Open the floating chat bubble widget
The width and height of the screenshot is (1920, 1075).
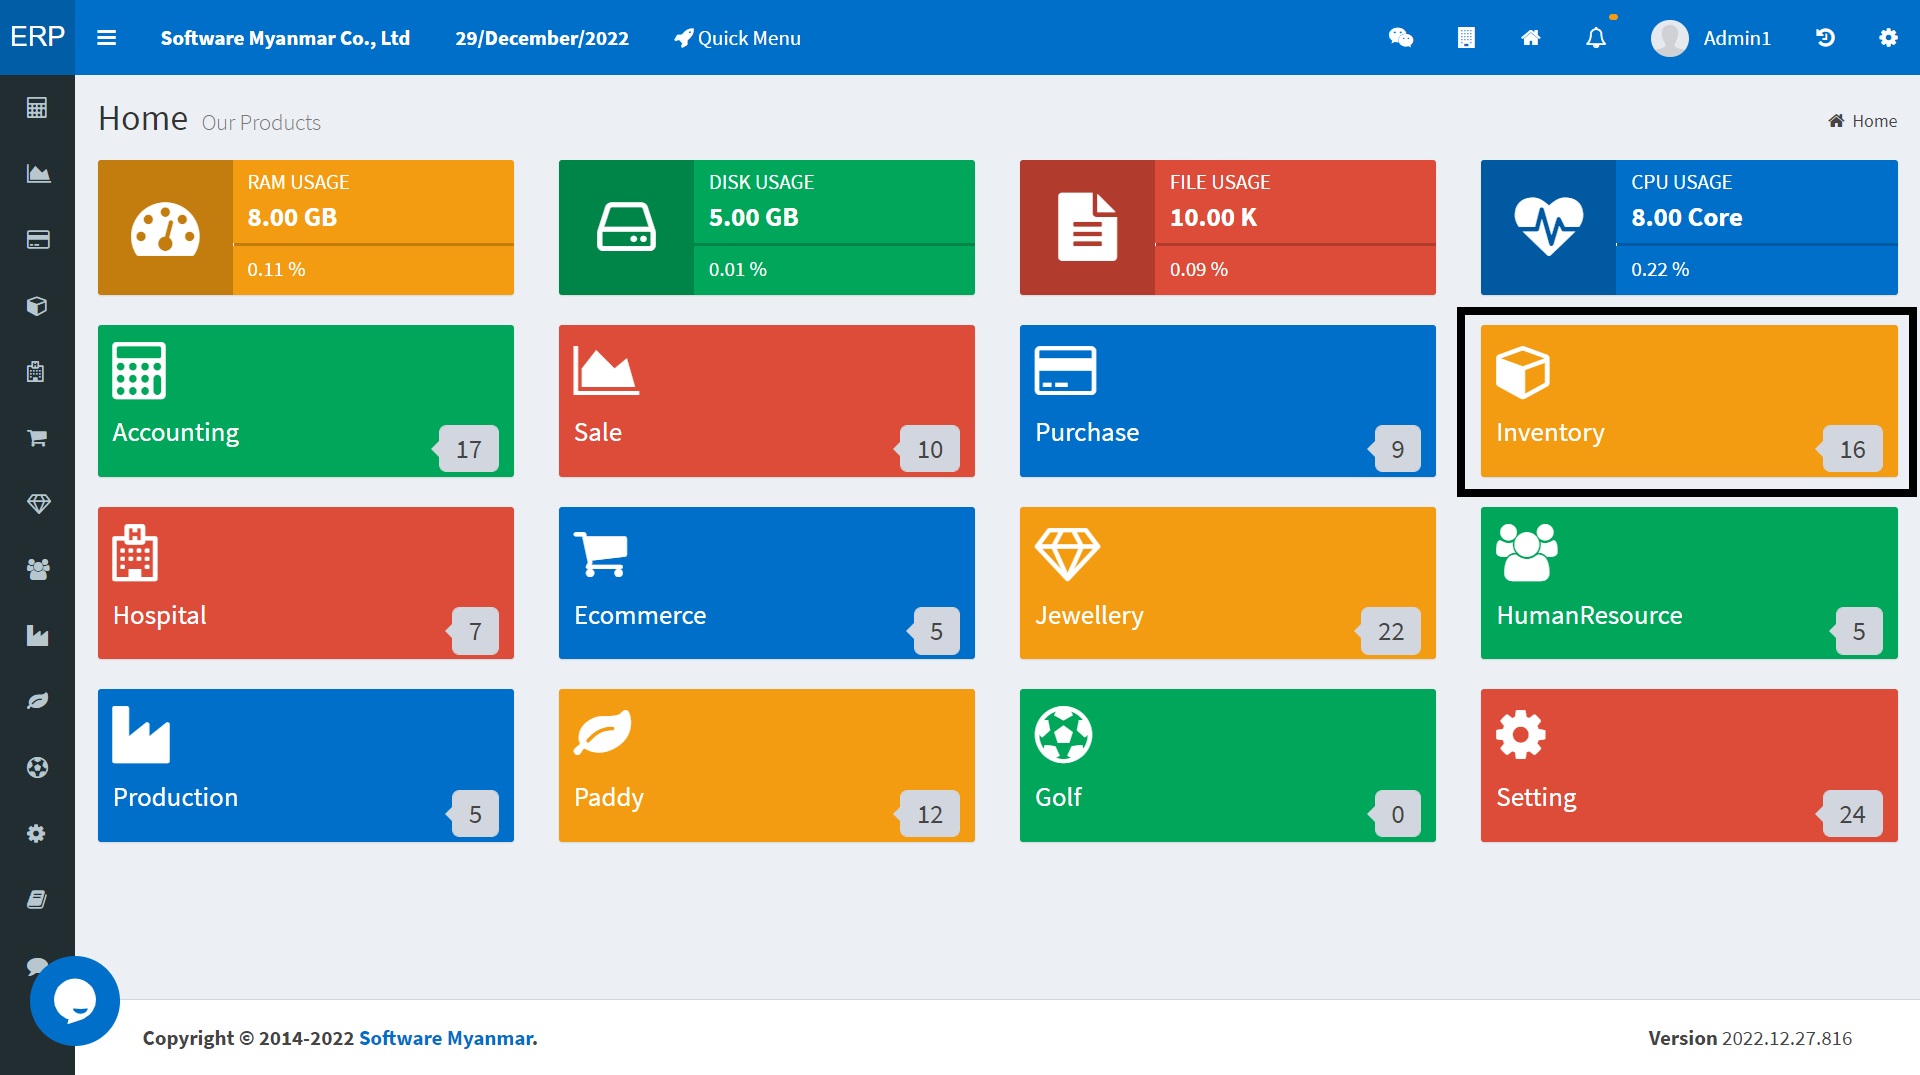75,1000
